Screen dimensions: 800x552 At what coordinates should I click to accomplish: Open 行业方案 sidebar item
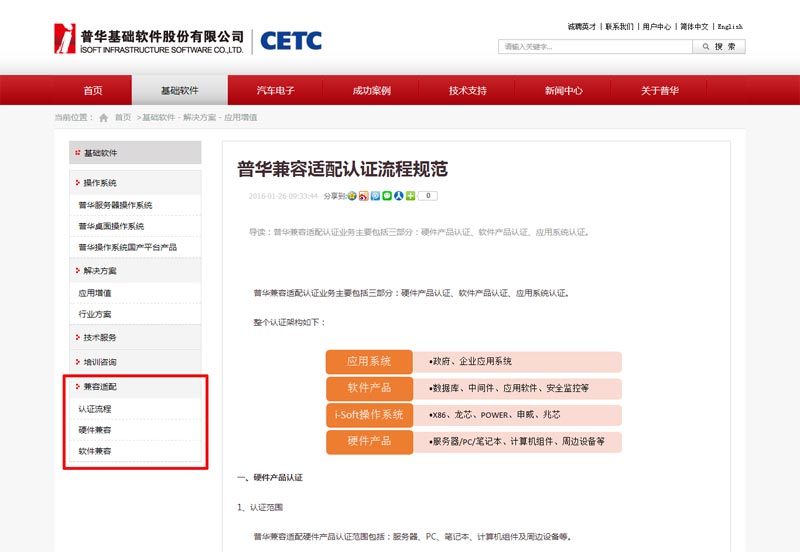pos(135,314)
